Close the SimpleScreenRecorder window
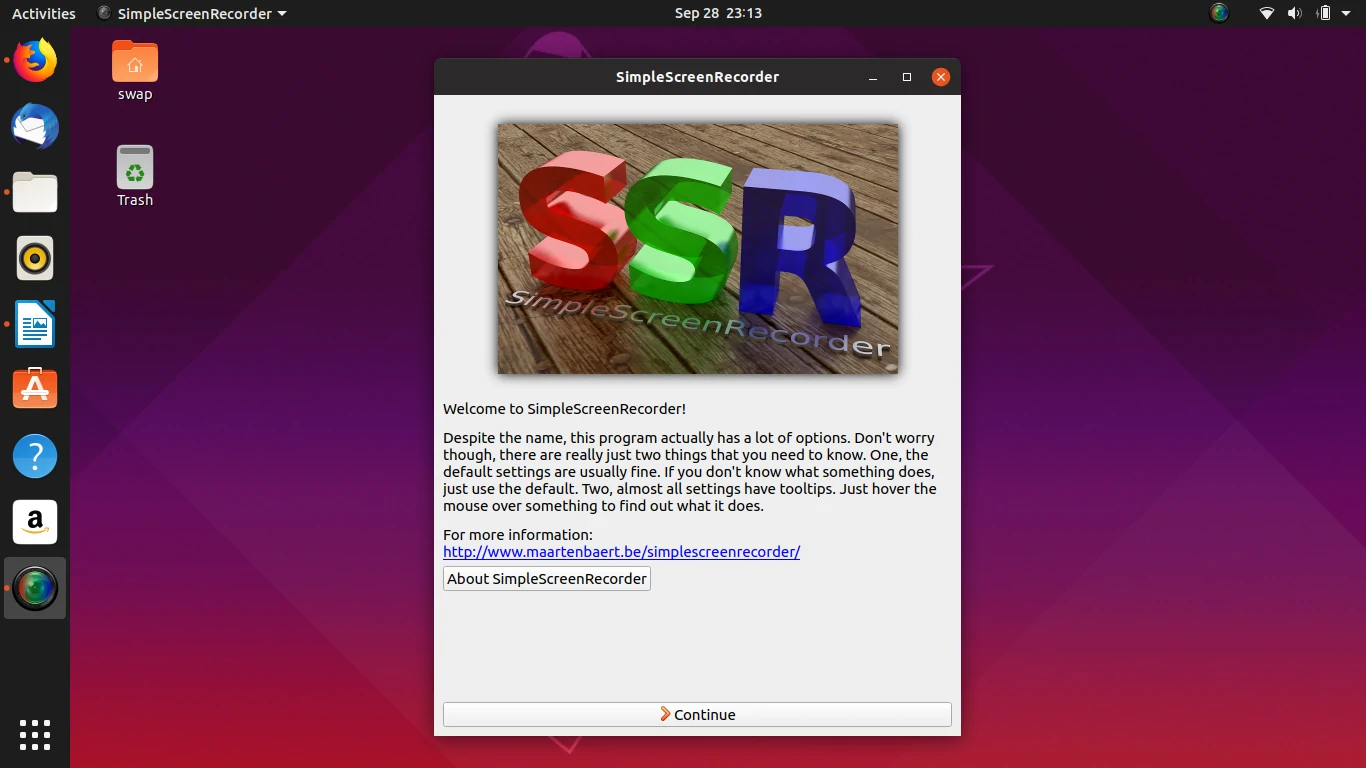This screenshot has height=768, width=1366. coord(940,77)
